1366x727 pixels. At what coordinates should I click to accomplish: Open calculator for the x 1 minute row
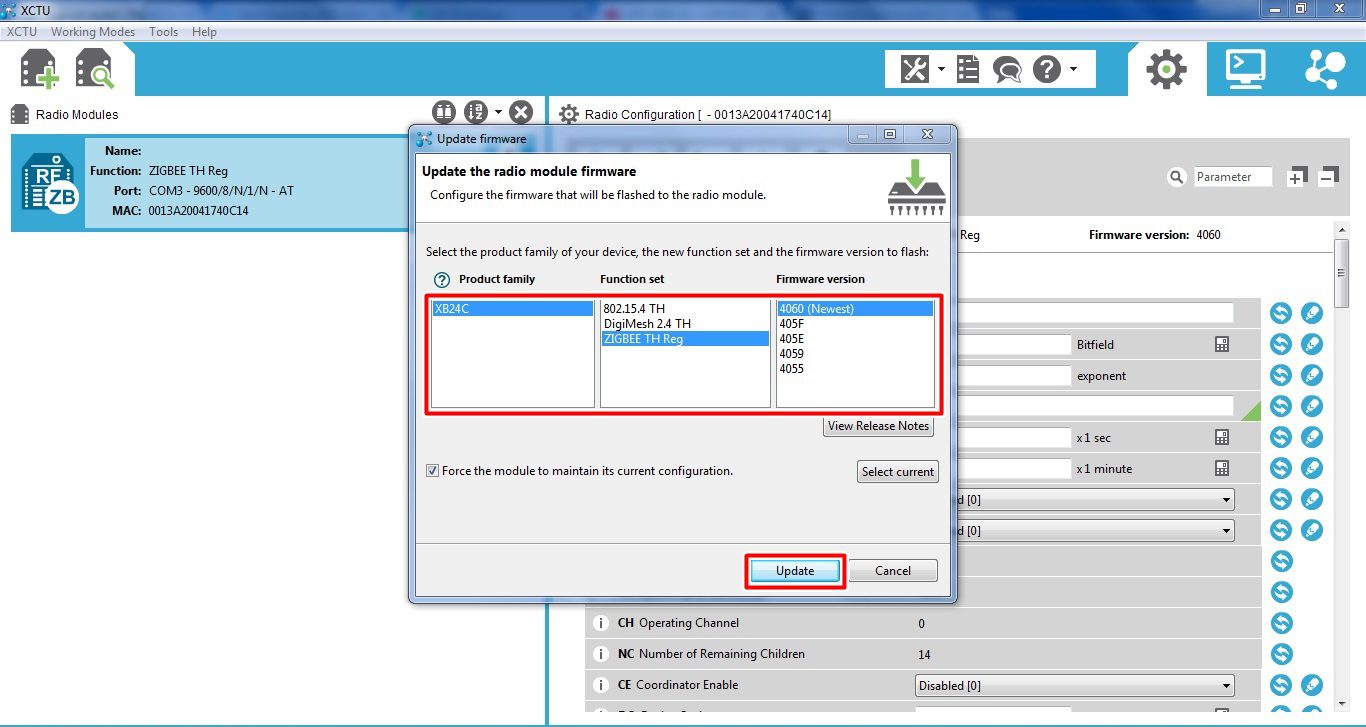1221,468
